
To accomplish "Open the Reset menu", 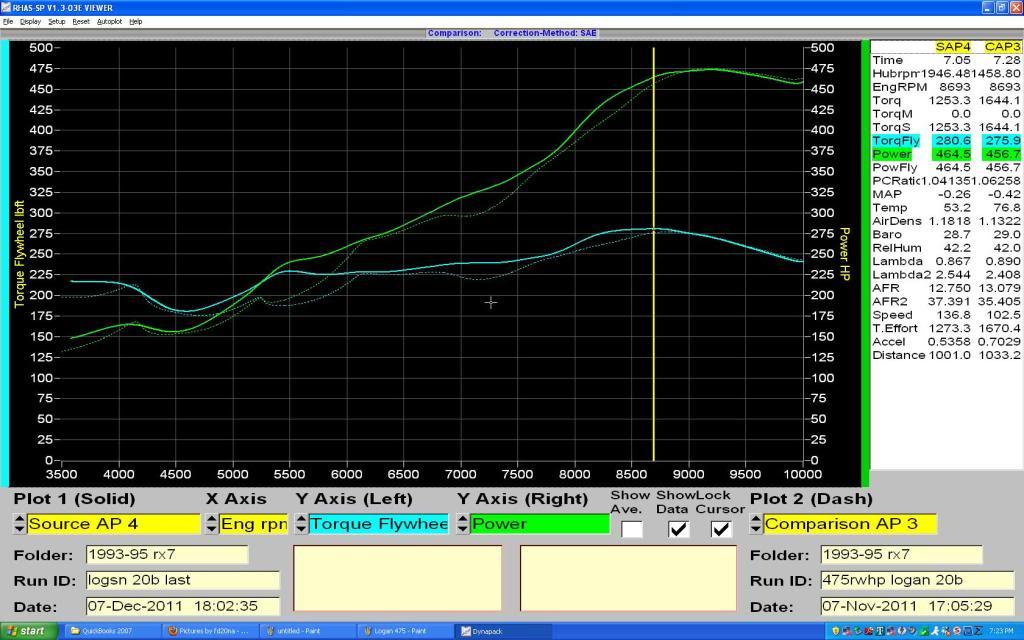I will 81,22.
